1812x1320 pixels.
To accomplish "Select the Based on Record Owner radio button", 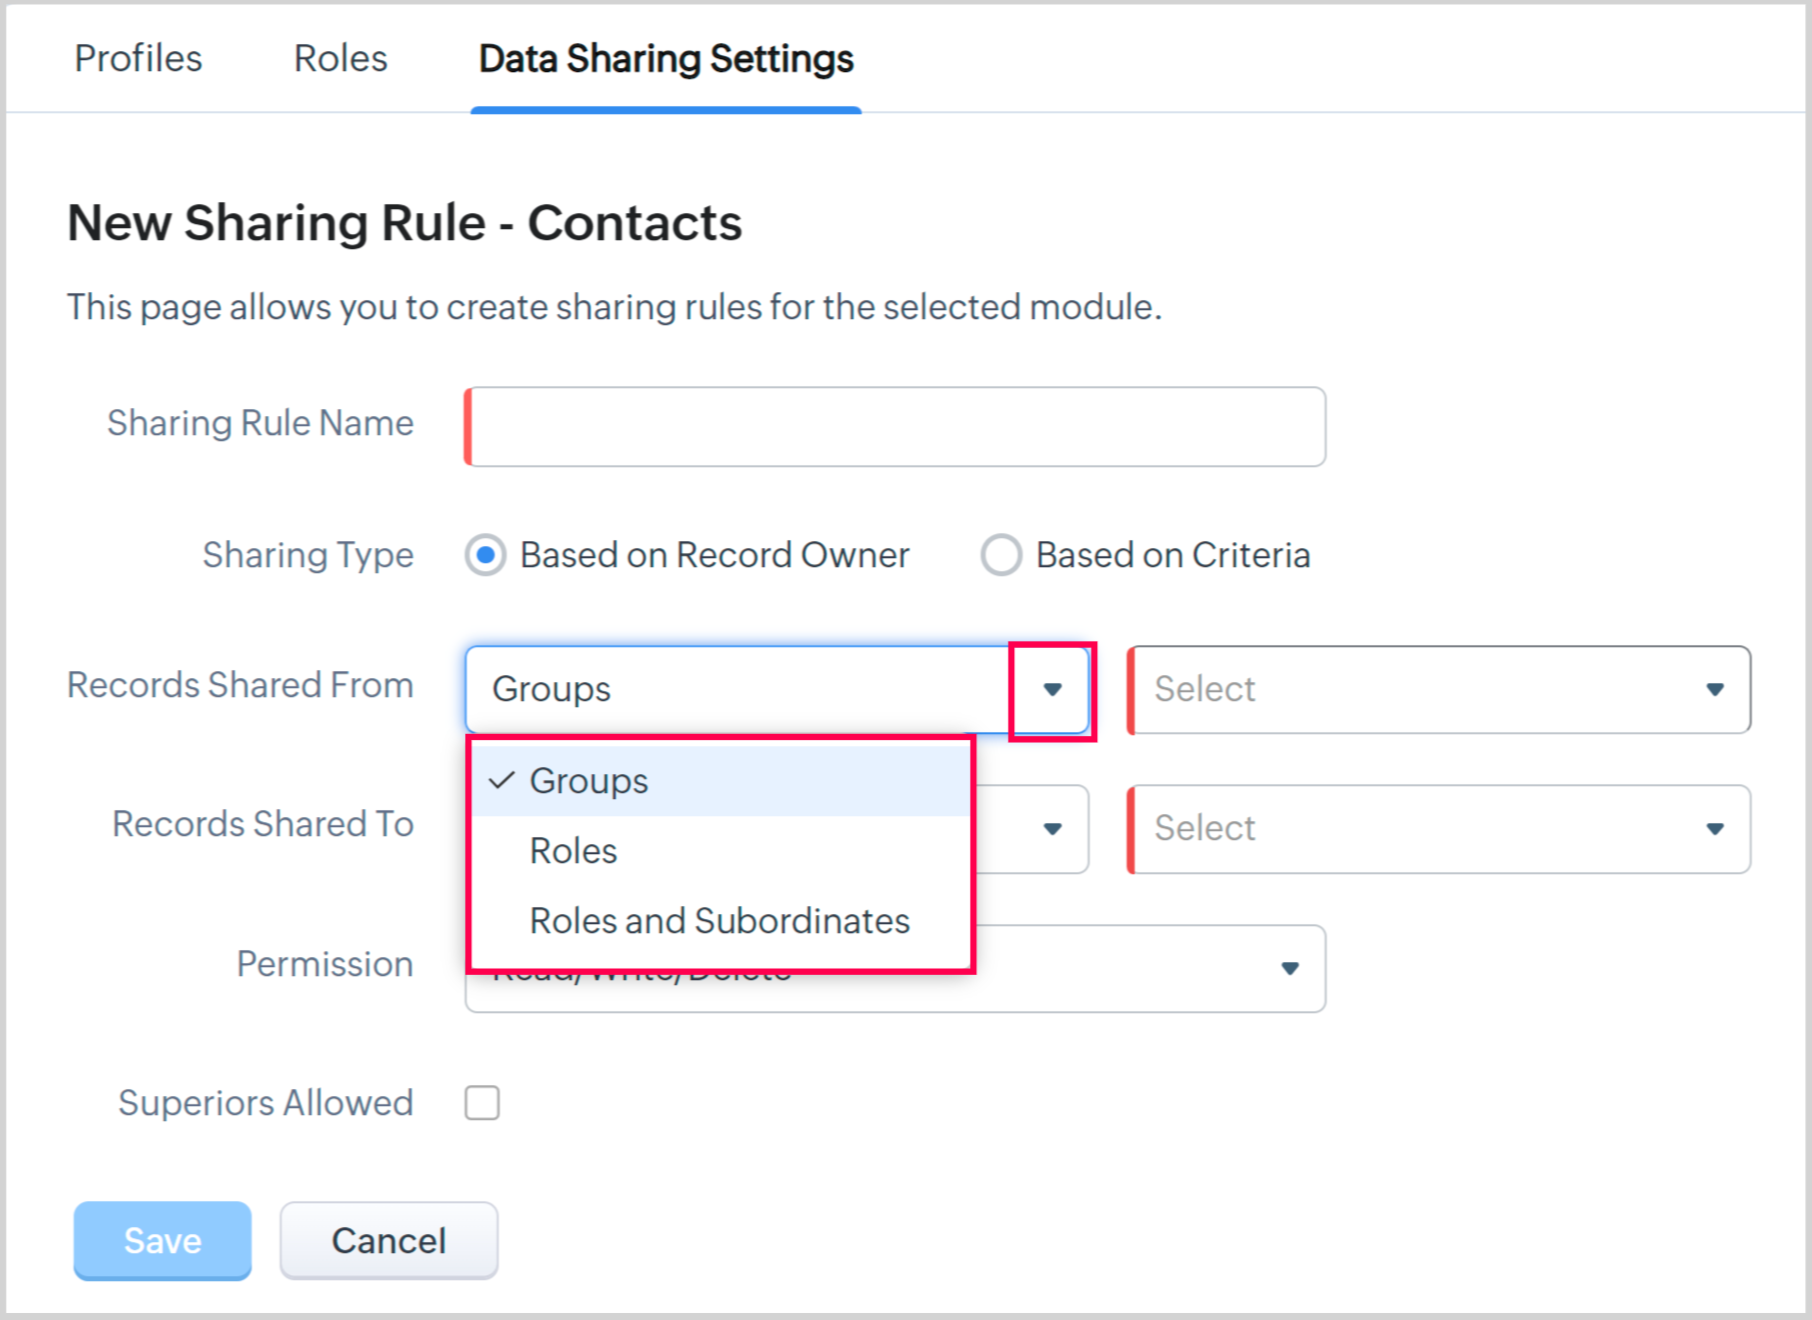I will (486, 555).
